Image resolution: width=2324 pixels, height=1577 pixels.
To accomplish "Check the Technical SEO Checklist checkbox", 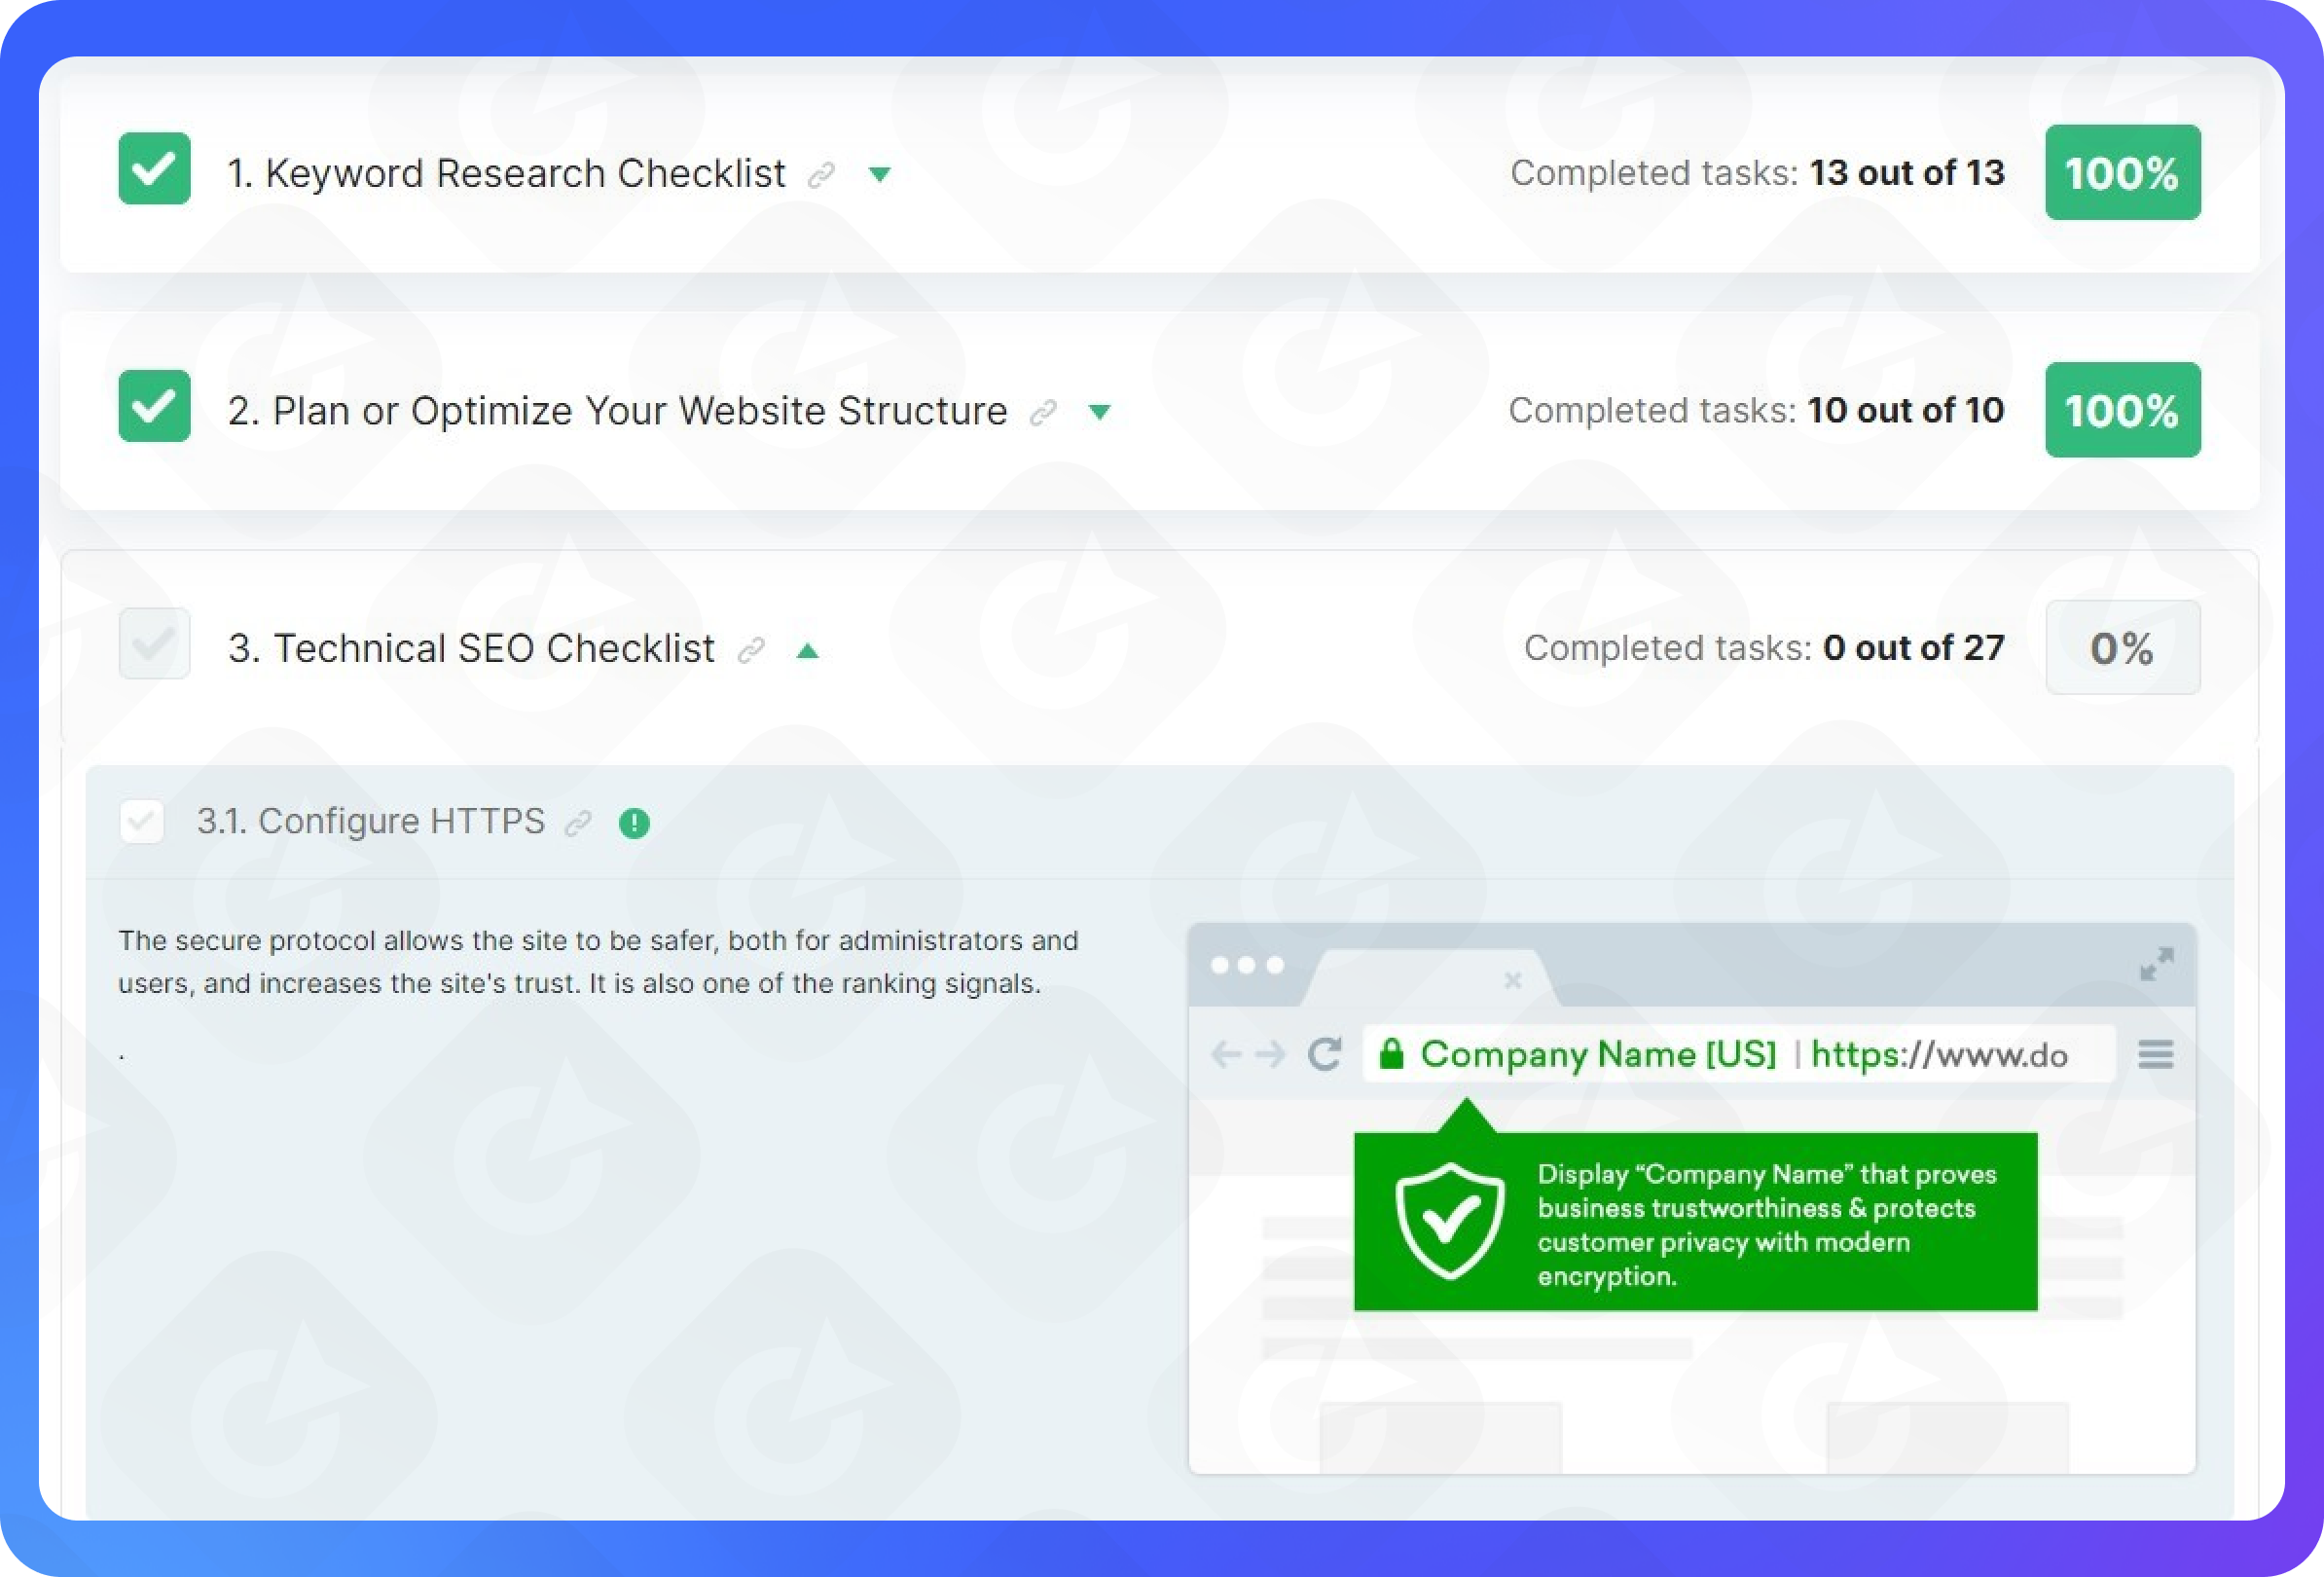I will (x=154, y=644).
